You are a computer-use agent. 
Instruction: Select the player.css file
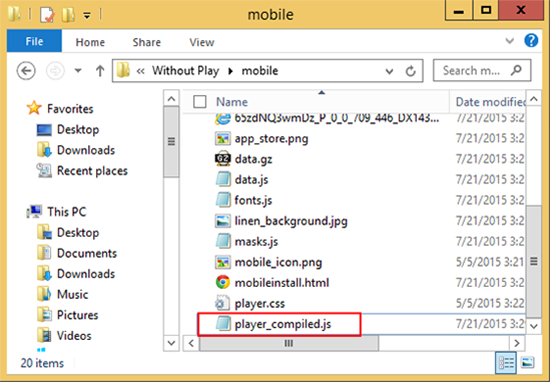[260, 304]
